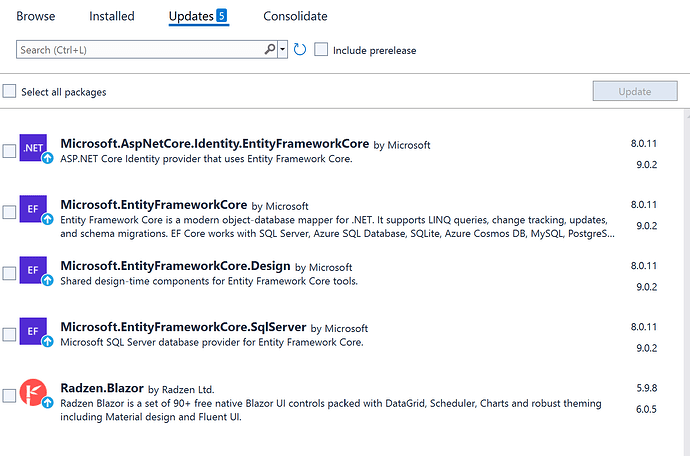Screen dimensions: 690x456
Task: Click the Update button
Action: click(x=635, y=91)
